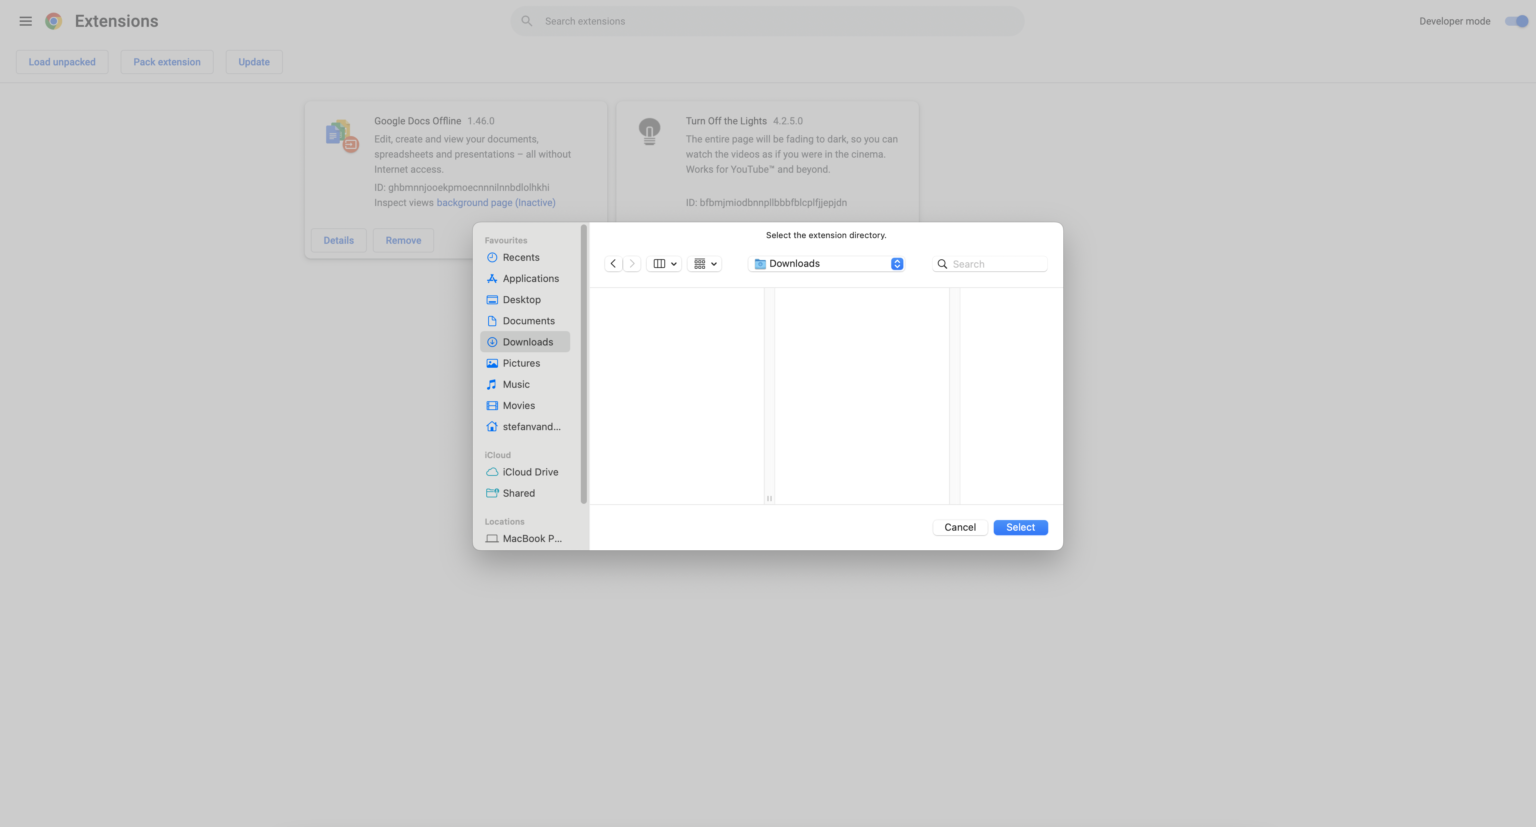Cancel the extension directory dialog

pyautogui.click(x=959, y=527)
